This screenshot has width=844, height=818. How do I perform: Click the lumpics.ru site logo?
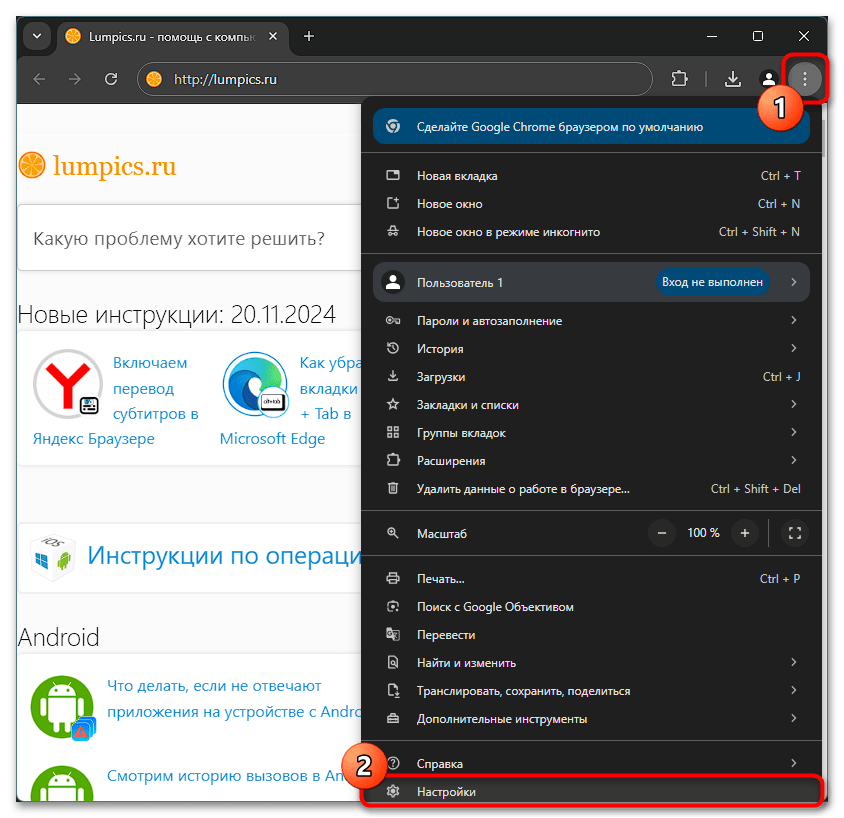(x=97, y=166)
